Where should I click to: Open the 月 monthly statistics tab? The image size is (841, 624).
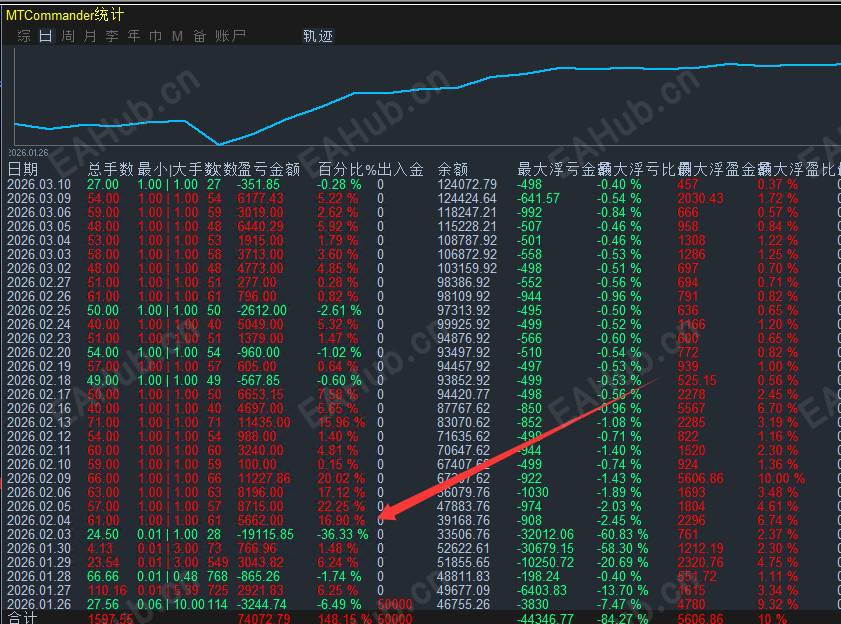coord(90,36)
